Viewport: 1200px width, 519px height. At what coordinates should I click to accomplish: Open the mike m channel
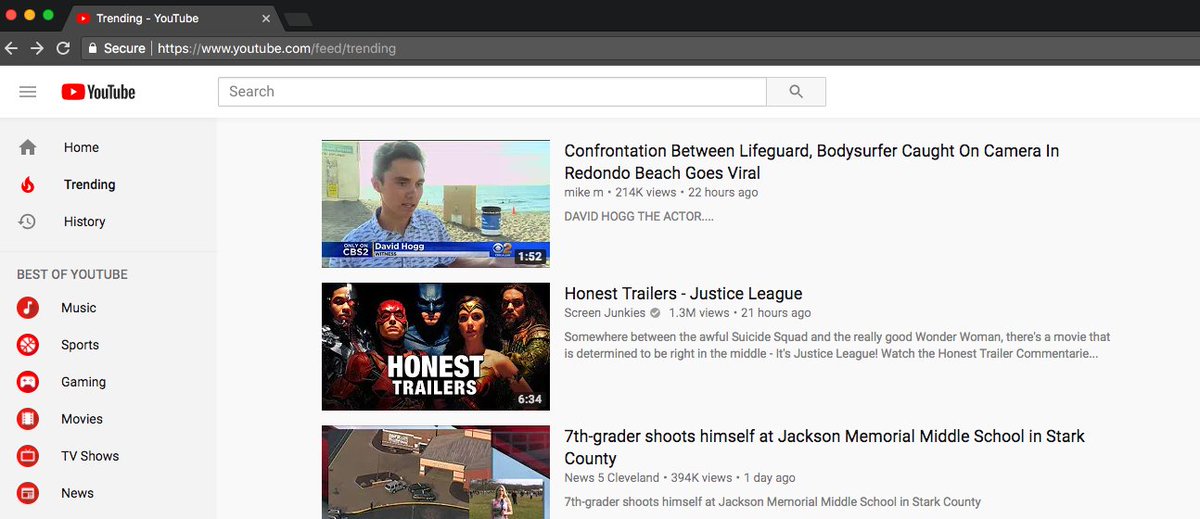click(584, 192)
